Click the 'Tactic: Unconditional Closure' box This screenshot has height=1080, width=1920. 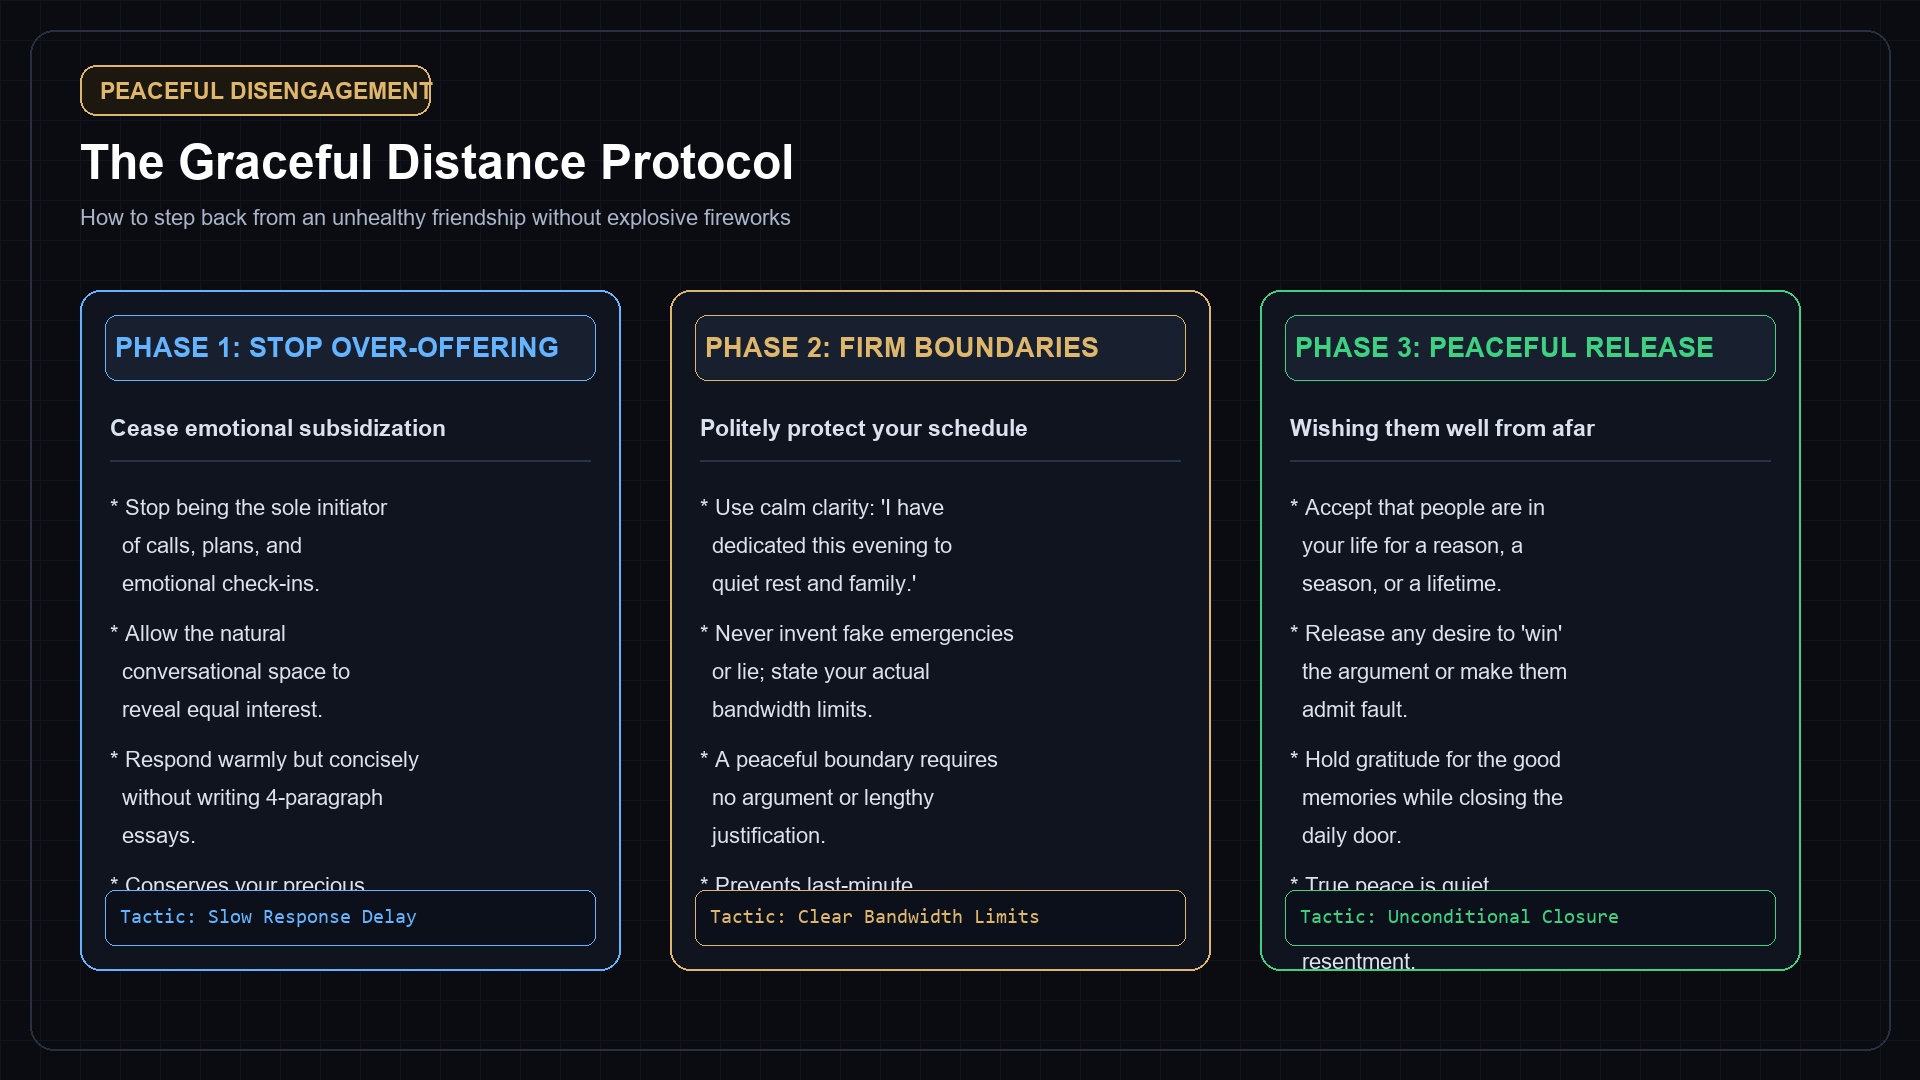pyautogui.click(x=1530, y=918)
